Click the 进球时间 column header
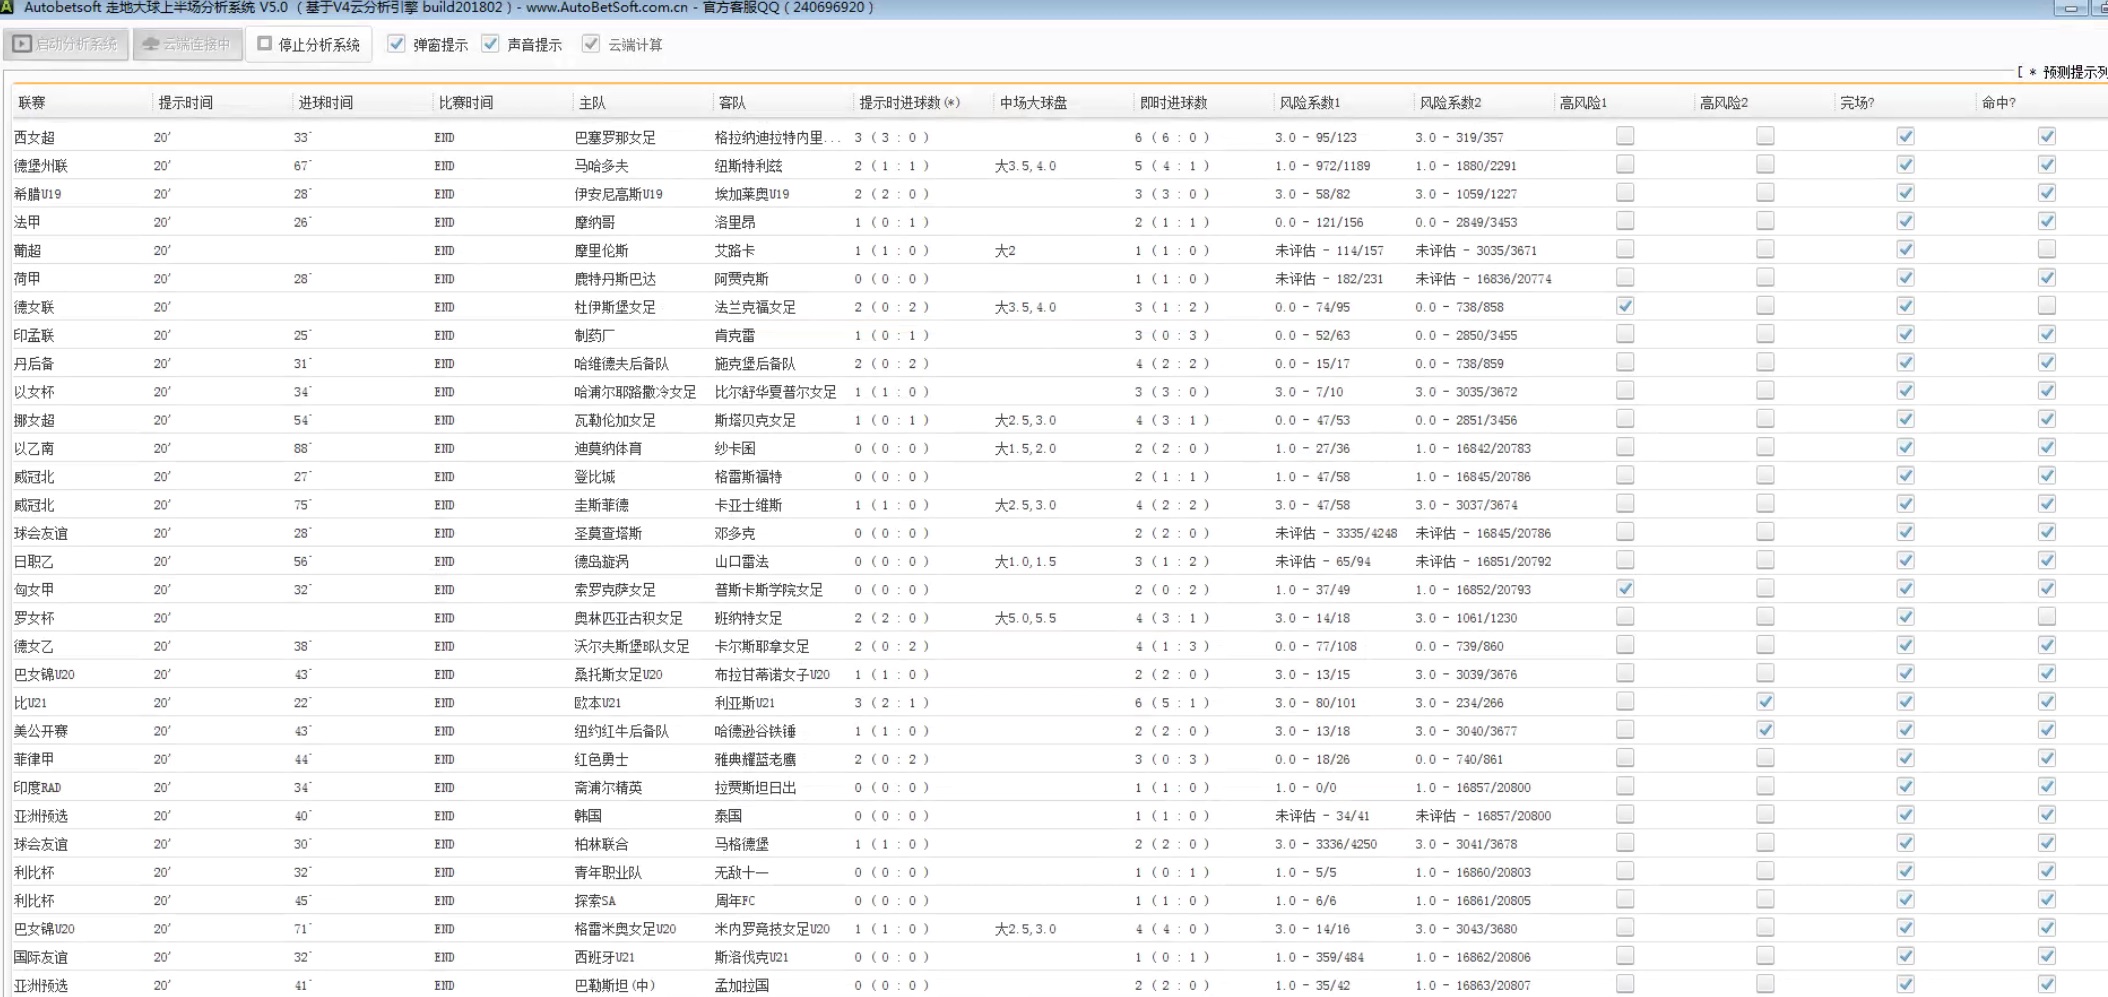The image size is (2108, 997). 325,102
